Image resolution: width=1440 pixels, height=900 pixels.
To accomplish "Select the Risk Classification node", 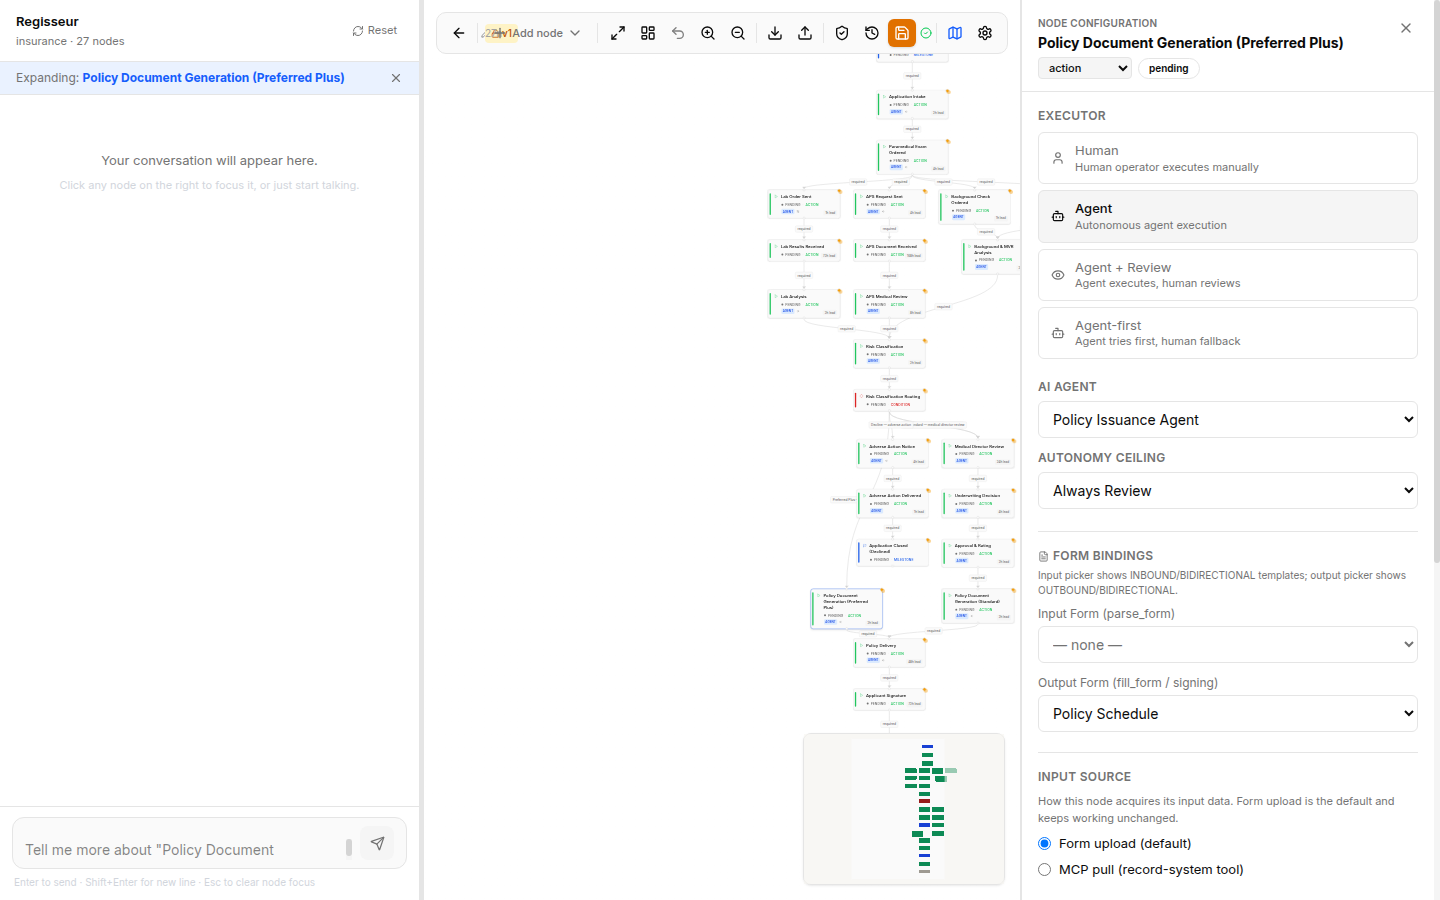I will point(890,354).
